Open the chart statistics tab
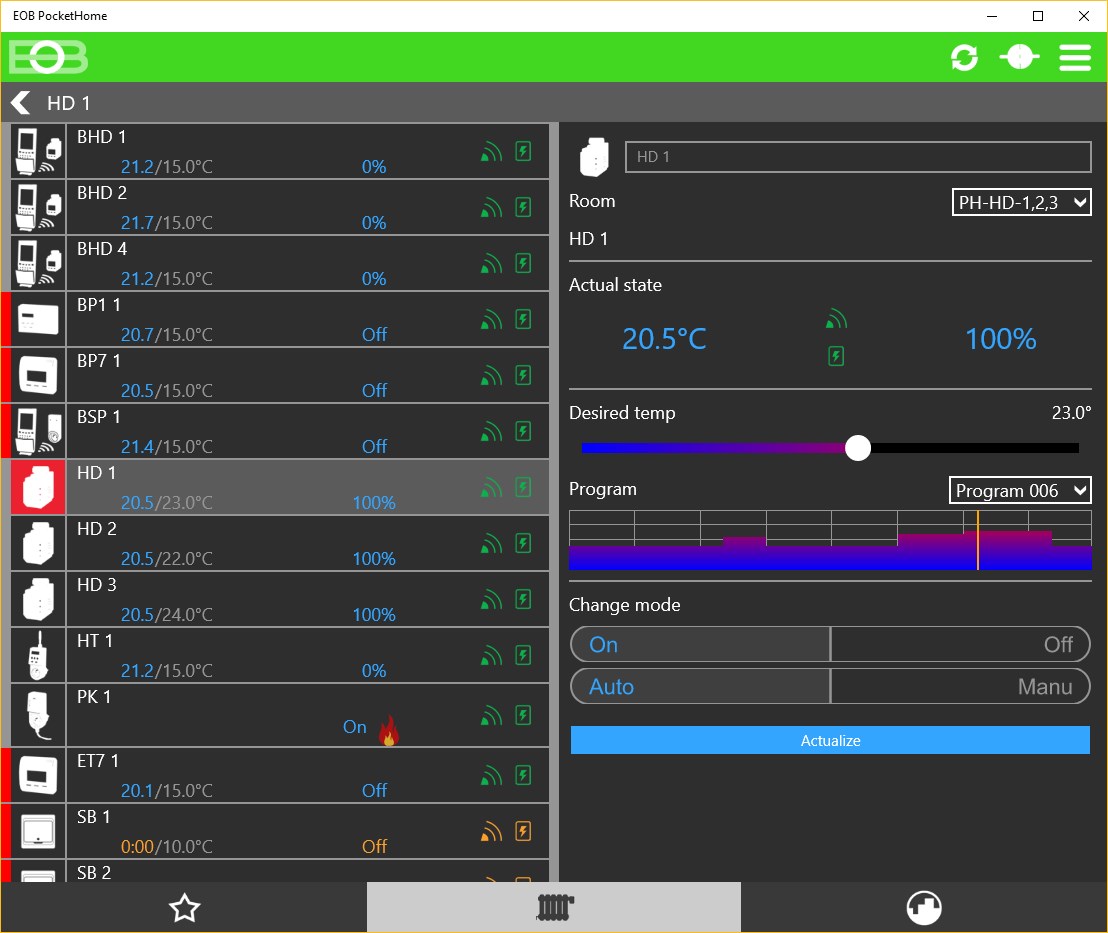1108x933 pixels. point(924,908)
